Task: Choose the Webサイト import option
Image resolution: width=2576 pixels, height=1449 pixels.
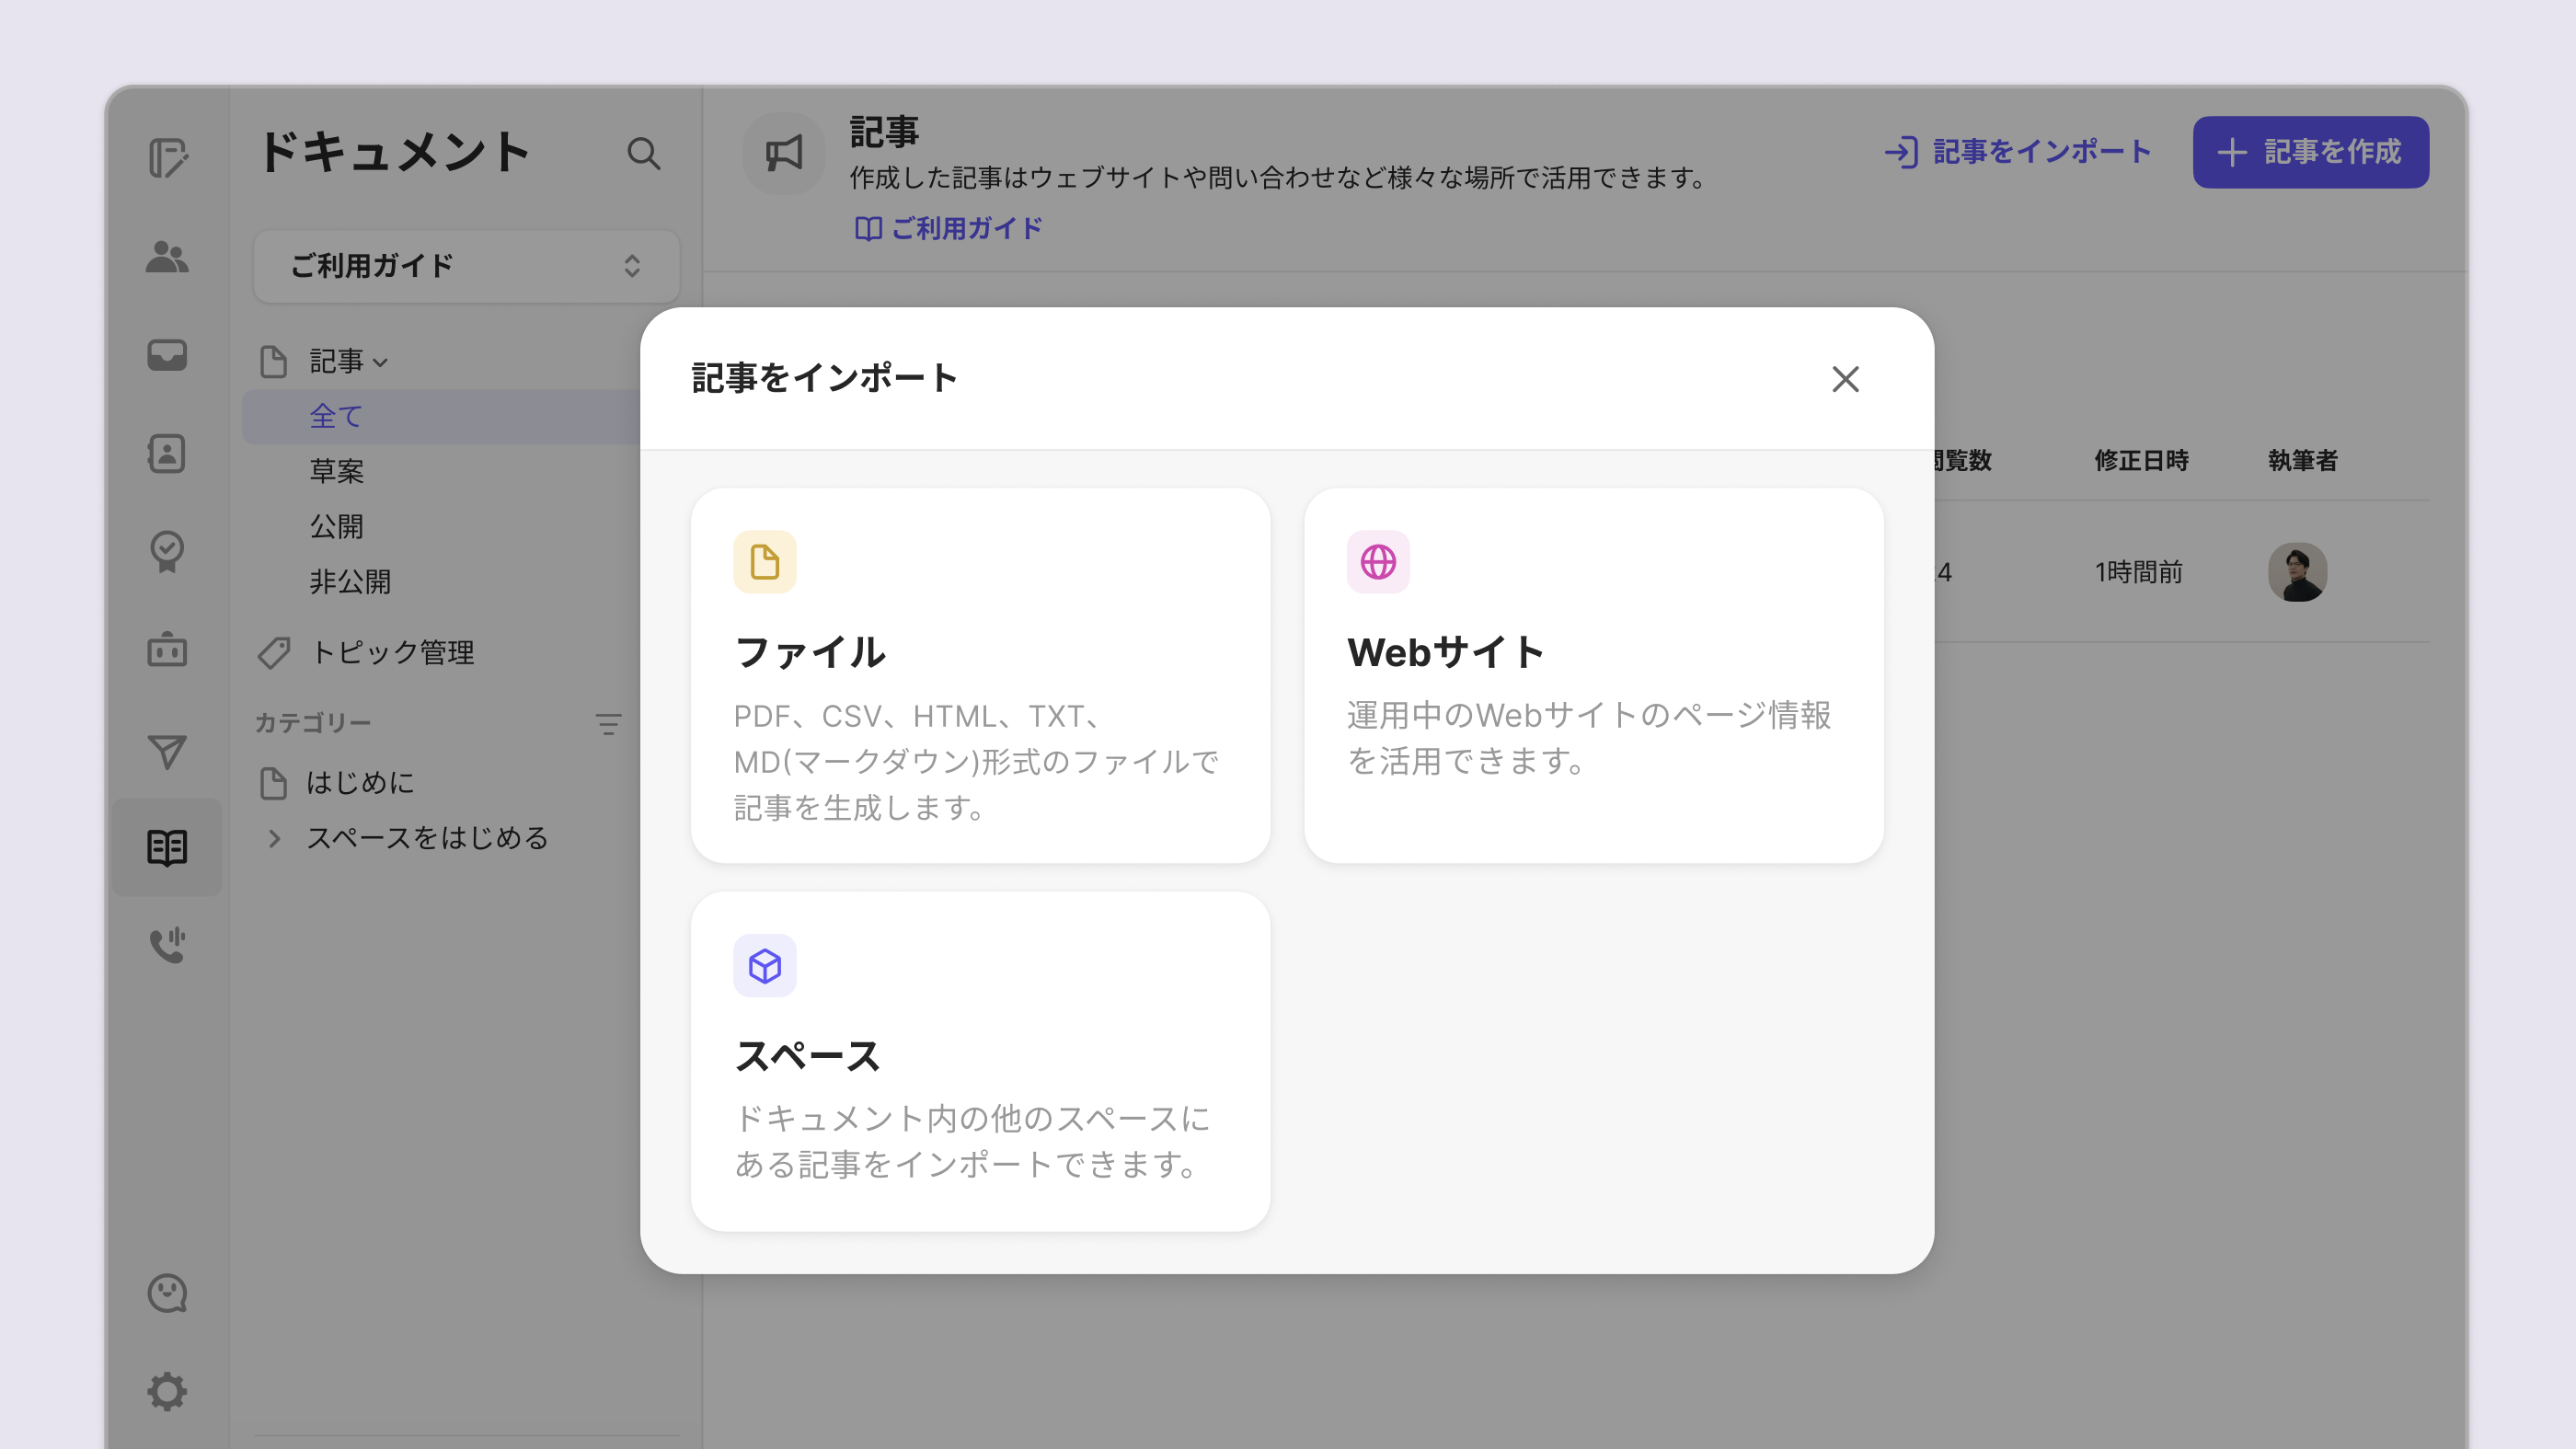Action: pos(1593,675)
